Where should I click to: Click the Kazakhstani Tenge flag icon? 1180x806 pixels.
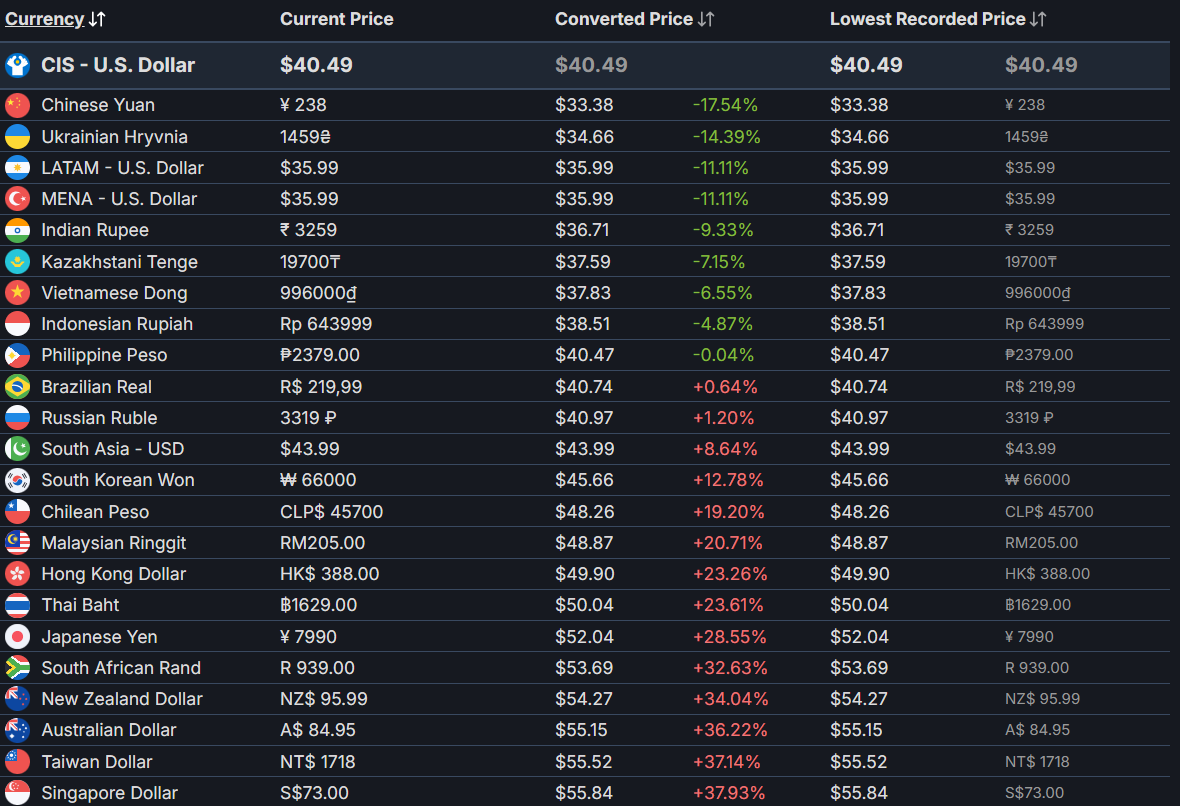(x=17, y=262)
